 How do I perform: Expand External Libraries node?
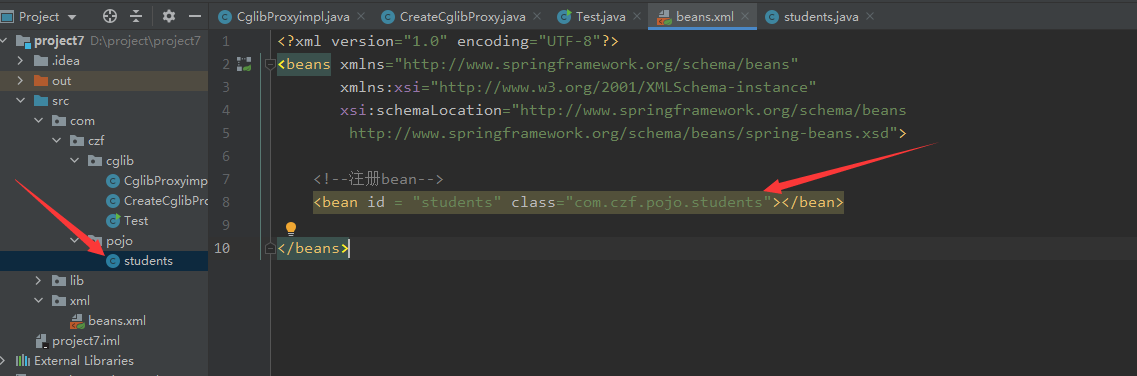4,361
